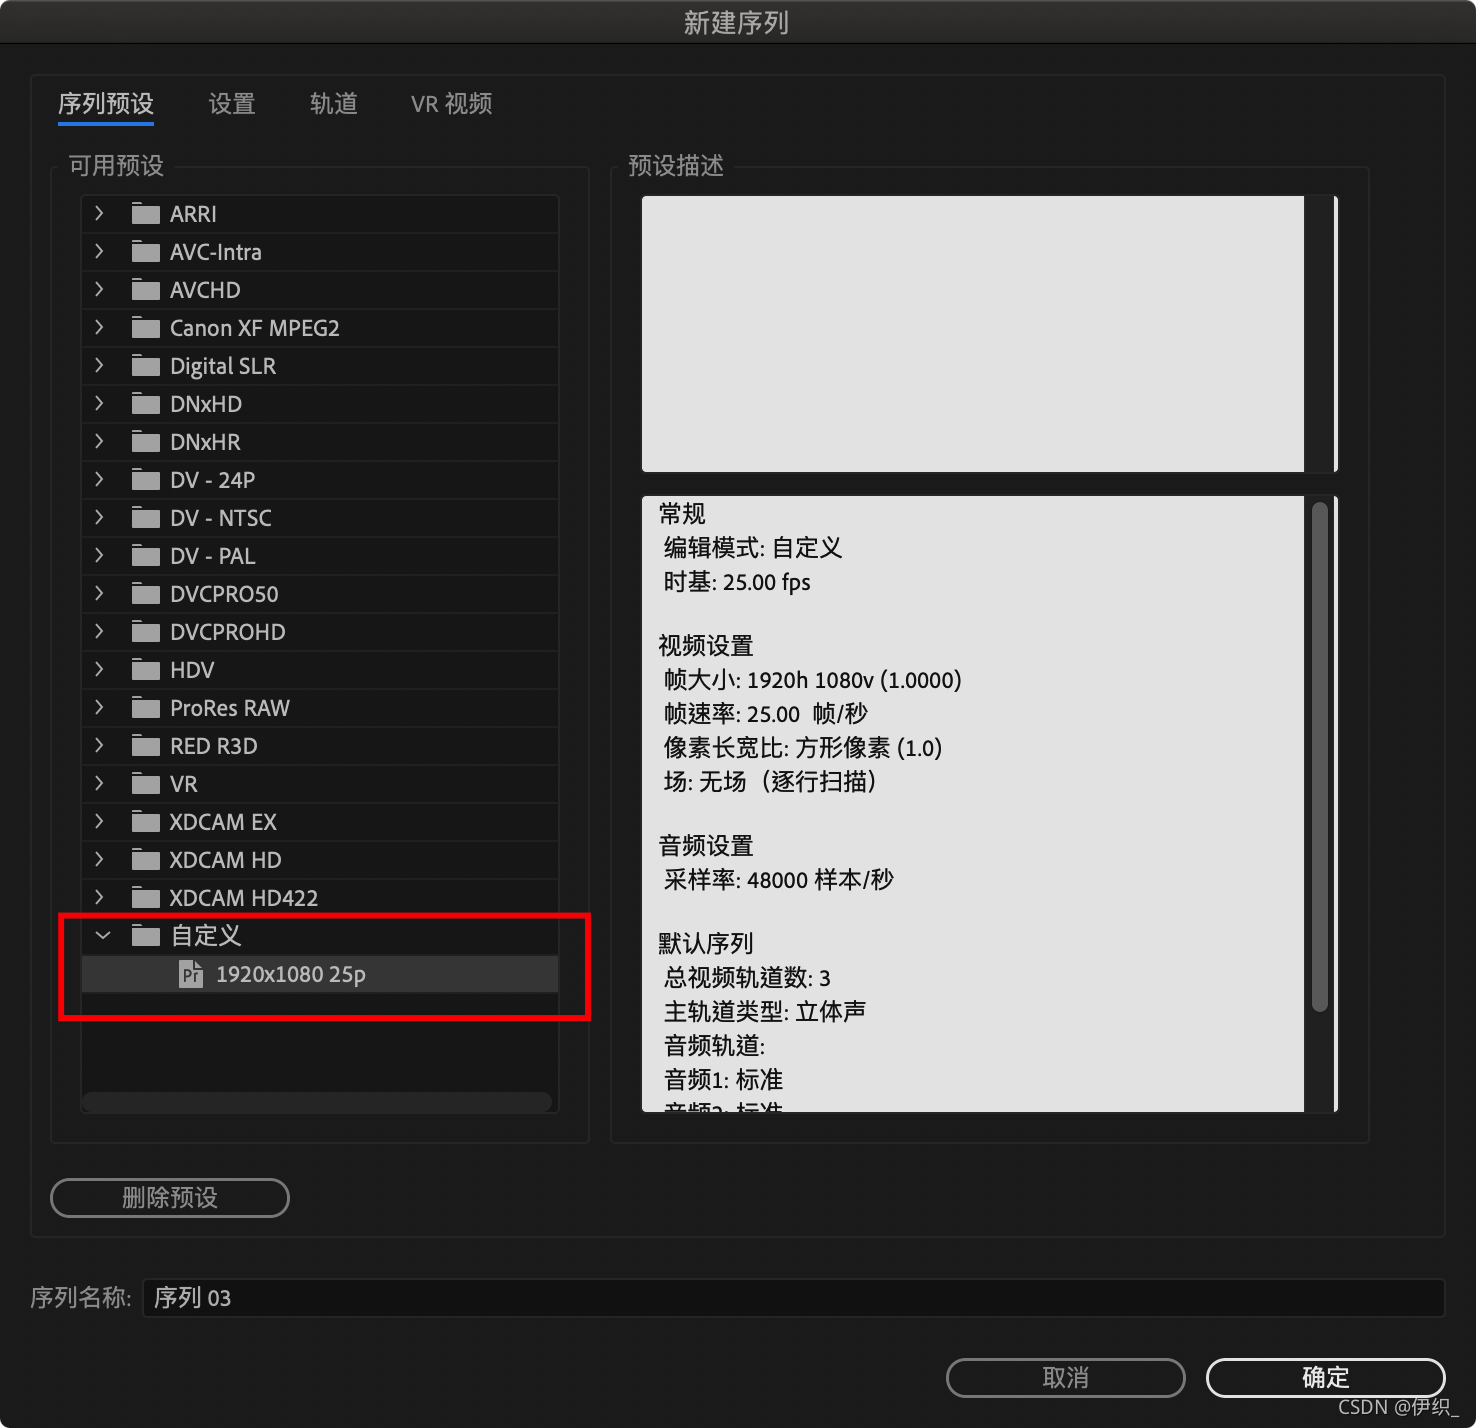
Task: Open the 设置 tab
Action: [x=232, y=104]
